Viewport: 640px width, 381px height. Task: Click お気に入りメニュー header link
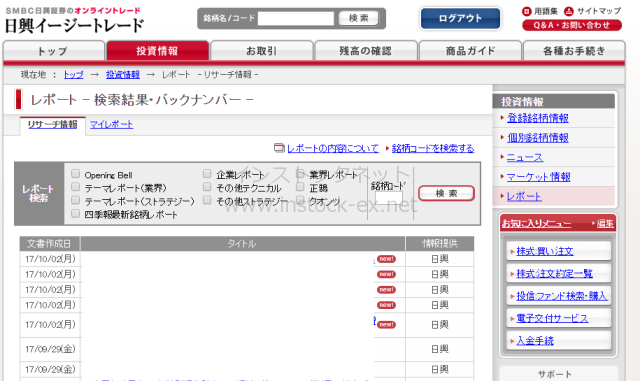536,224
